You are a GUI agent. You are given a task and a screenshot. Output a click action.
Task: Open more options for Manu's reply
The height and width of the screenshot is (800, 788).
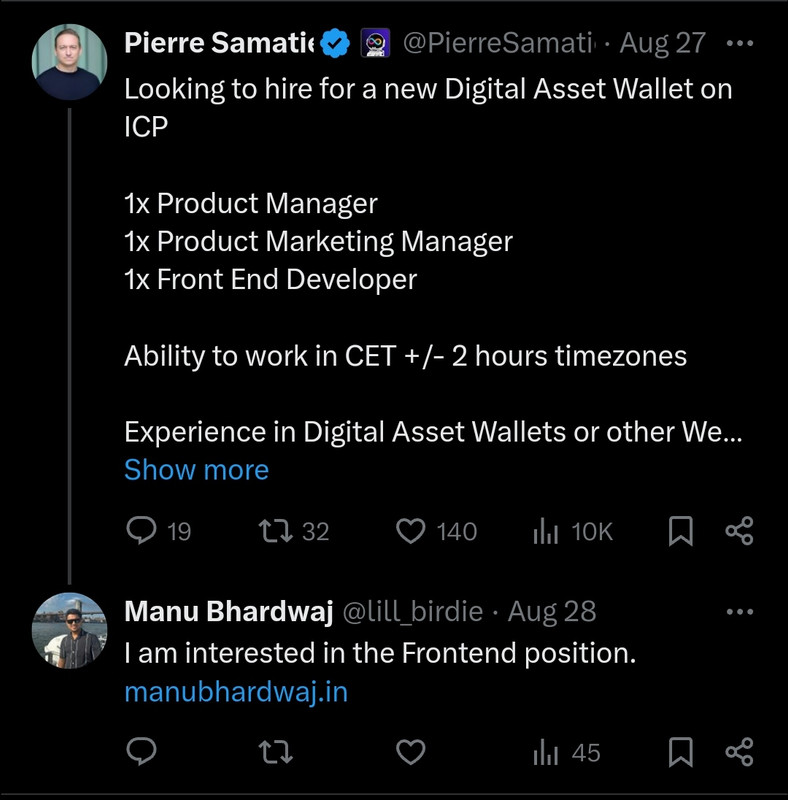click(739, 611)
